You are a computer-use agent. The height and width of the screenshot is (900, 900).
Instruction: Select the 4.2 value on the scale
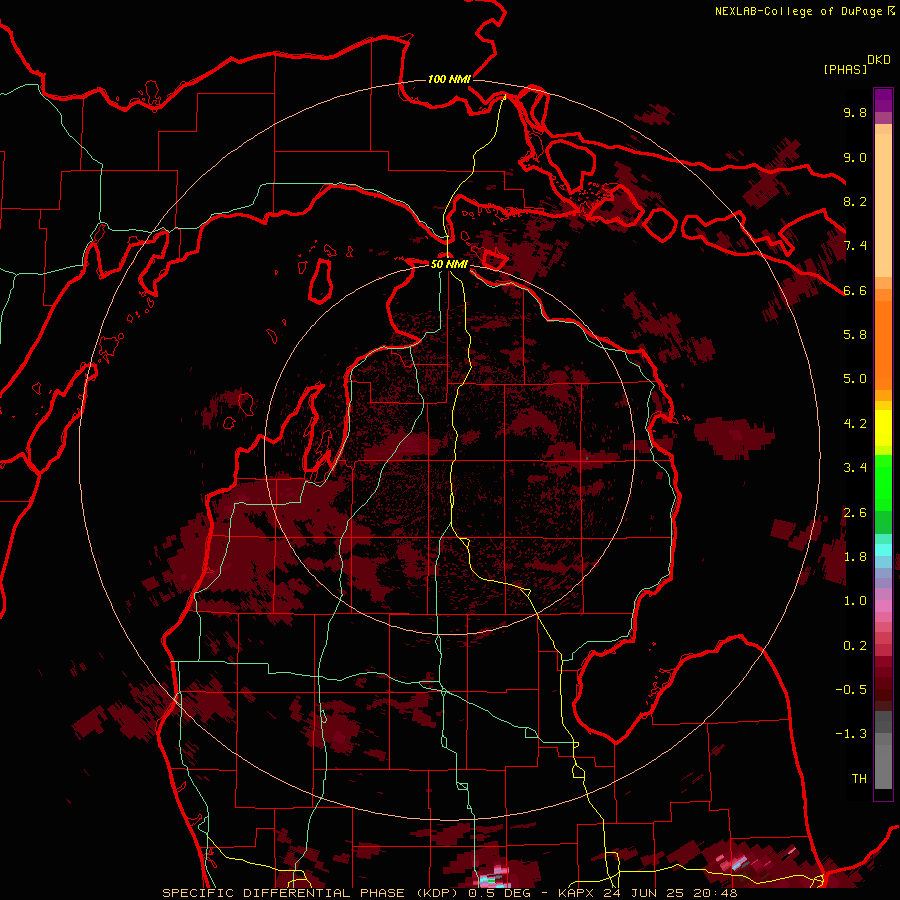point(855,424)
